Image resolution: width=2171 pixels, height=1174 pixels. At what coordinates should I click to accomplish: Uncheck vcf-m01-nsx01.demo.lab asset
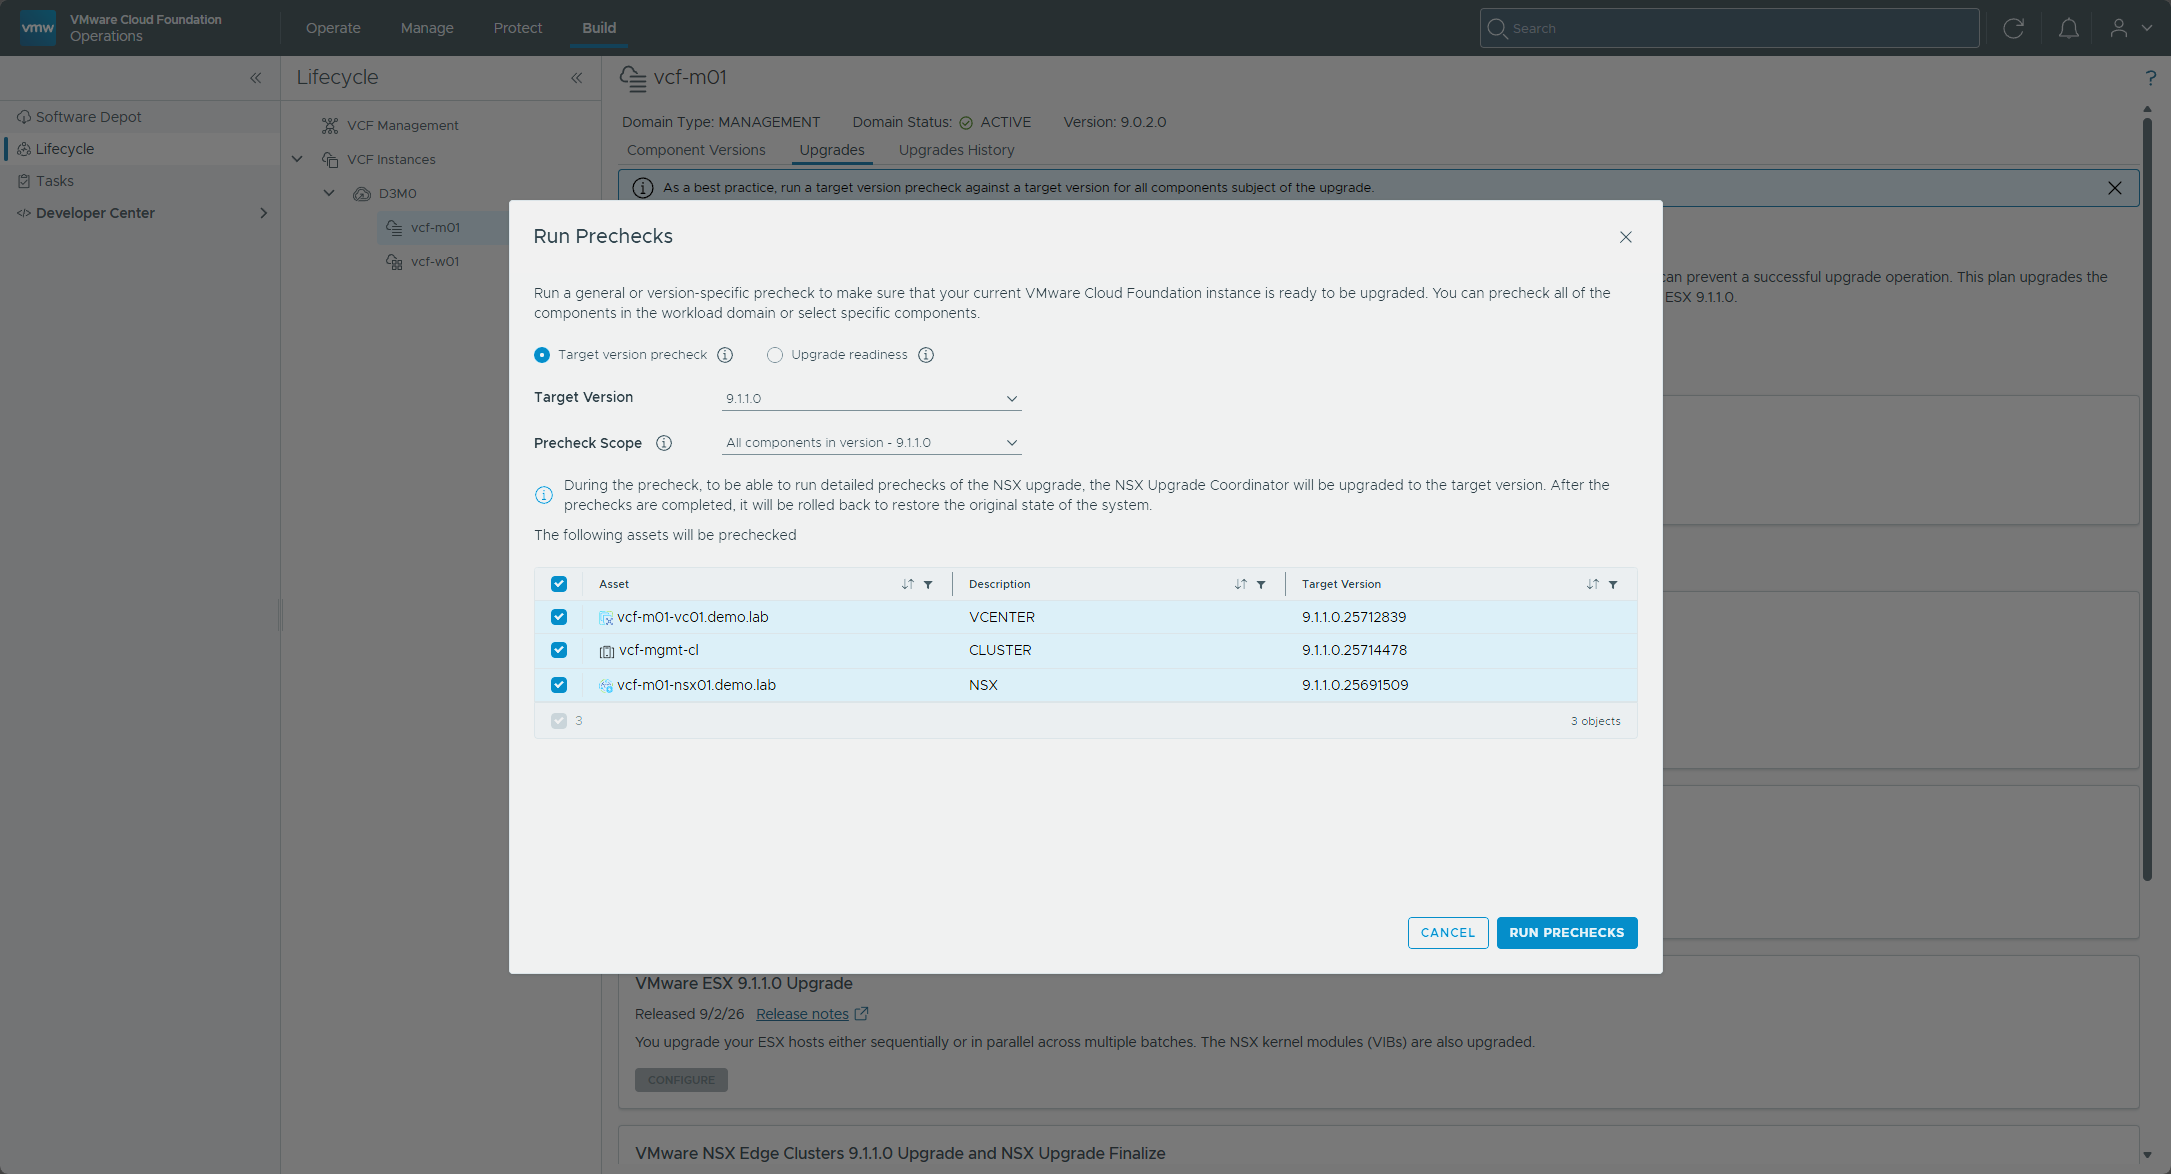pyautogui.click(x=559, y=685)
